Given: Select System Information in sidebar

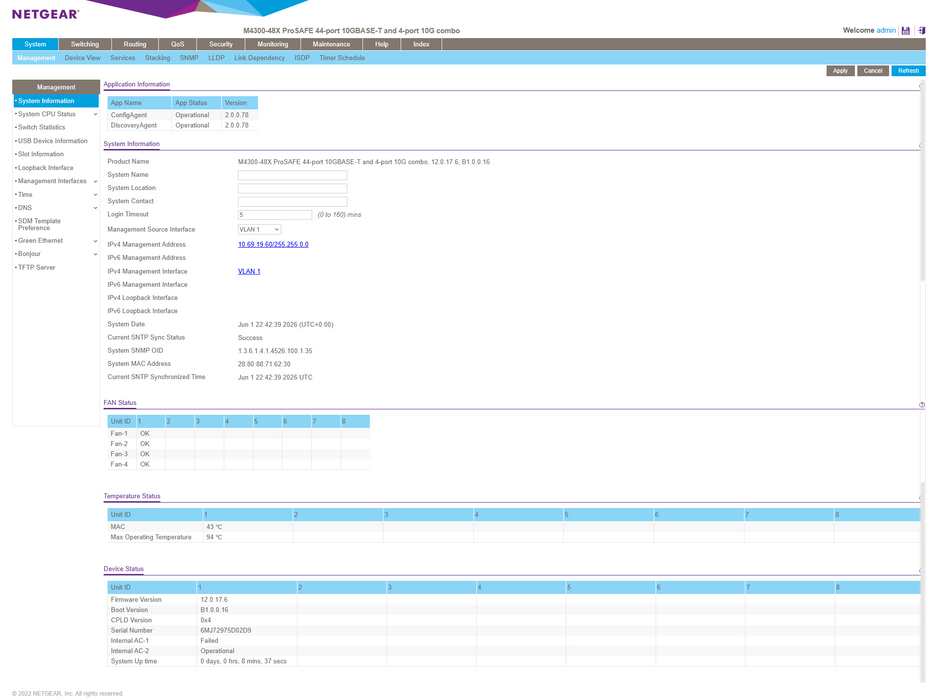Looking at the screenshot, I should [x=56, y=101].
